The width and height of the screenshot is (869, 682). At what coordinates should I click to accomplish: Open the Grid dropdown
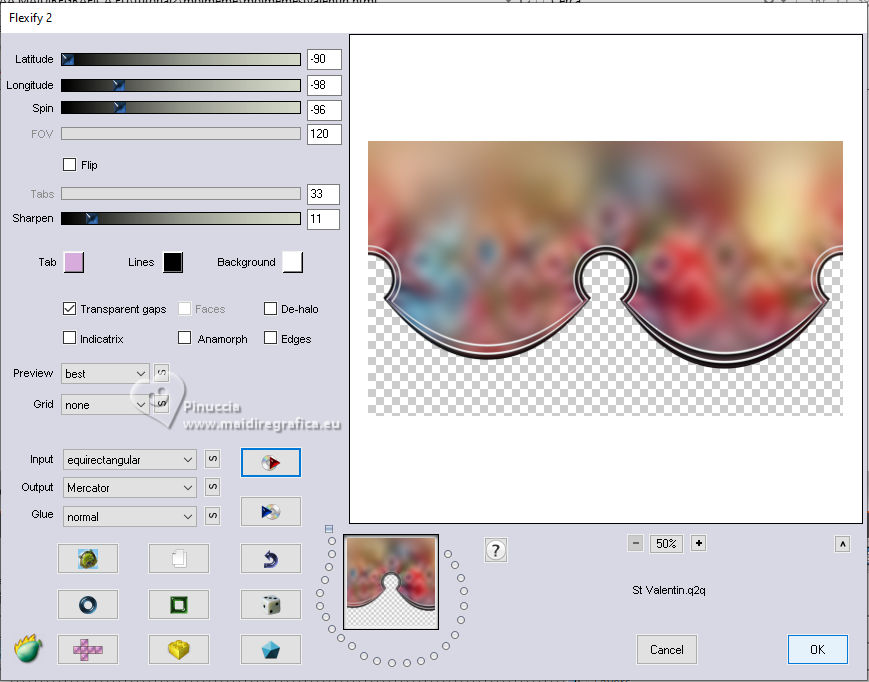[x=105, y=405]
